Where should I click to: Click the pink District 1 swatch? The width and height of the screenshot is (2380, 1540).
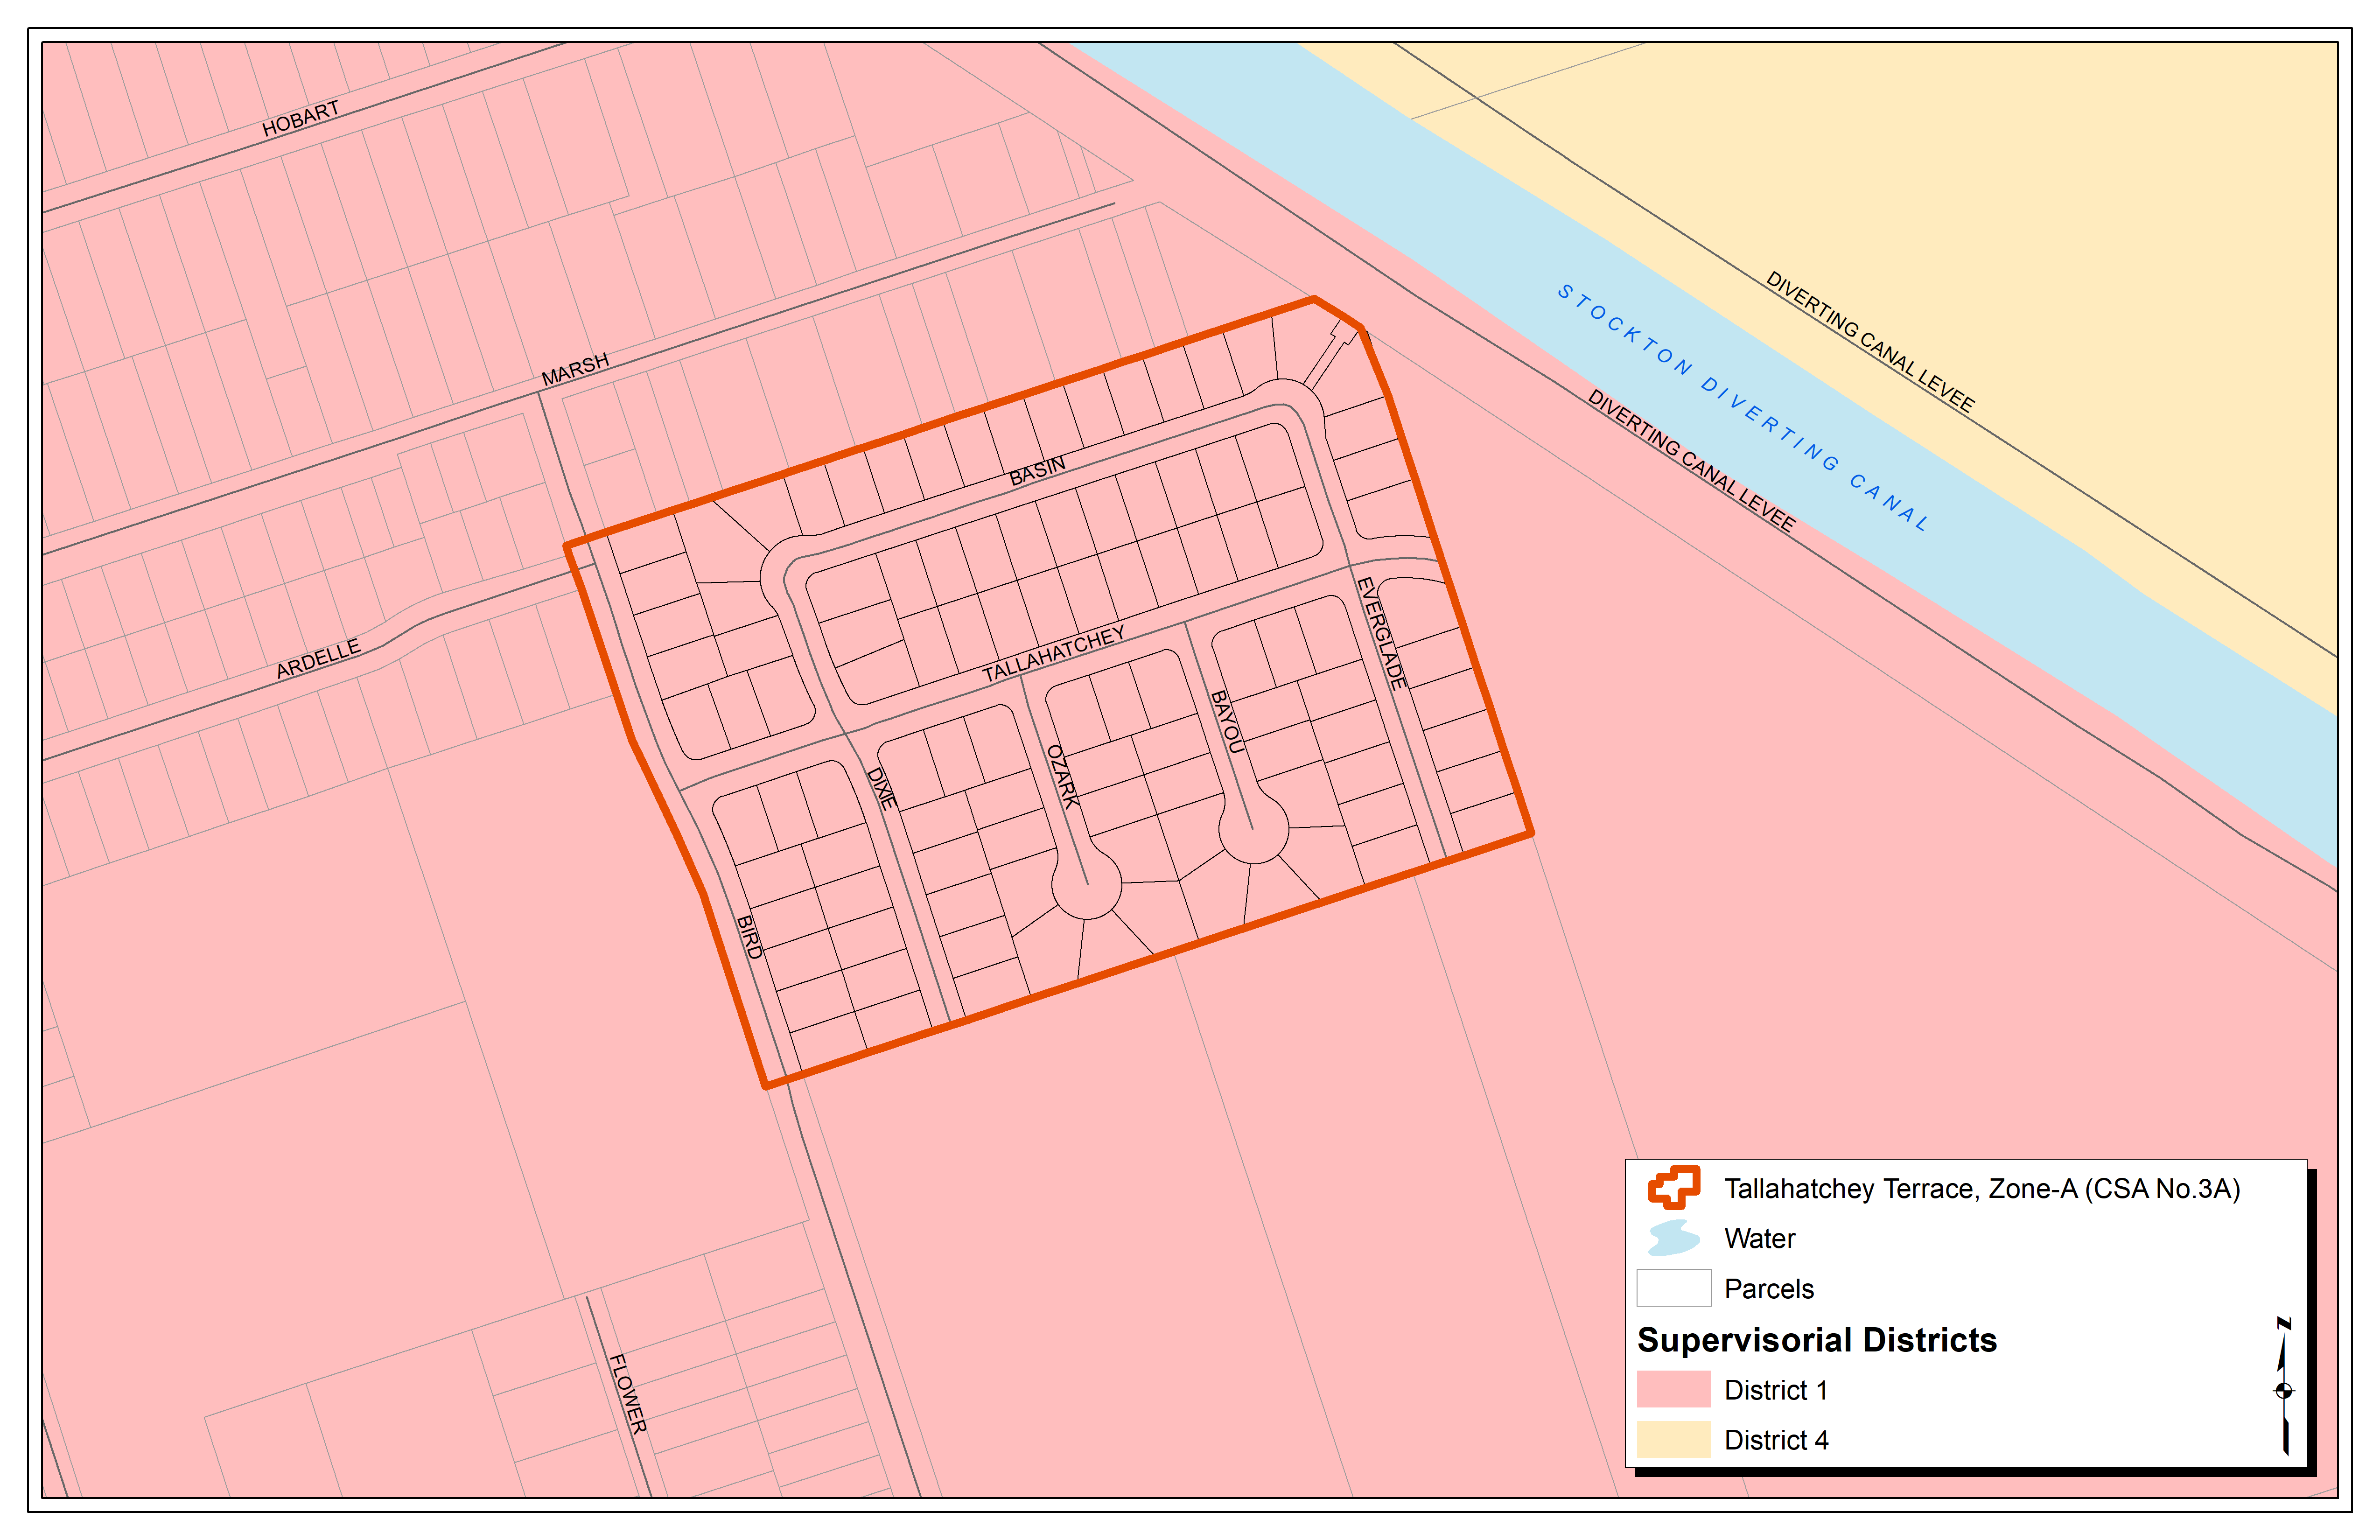(1673, 1389)
